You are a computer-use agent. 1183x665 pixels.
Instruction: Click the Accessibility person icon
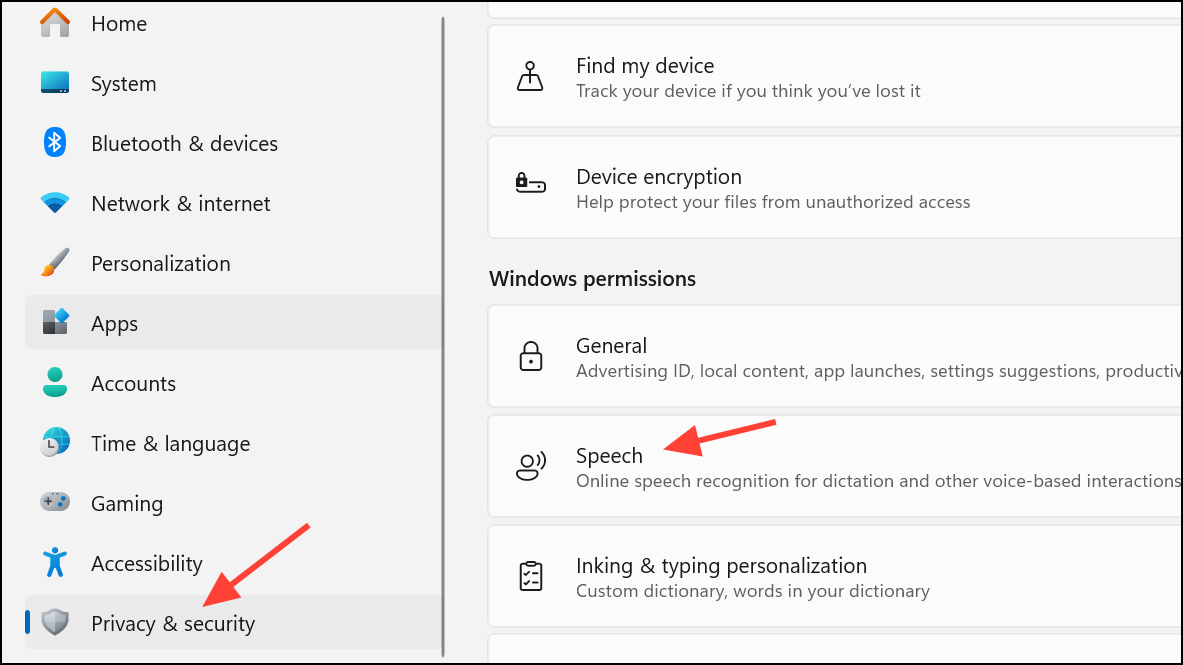pyautogui.click(x=54, y=563)
